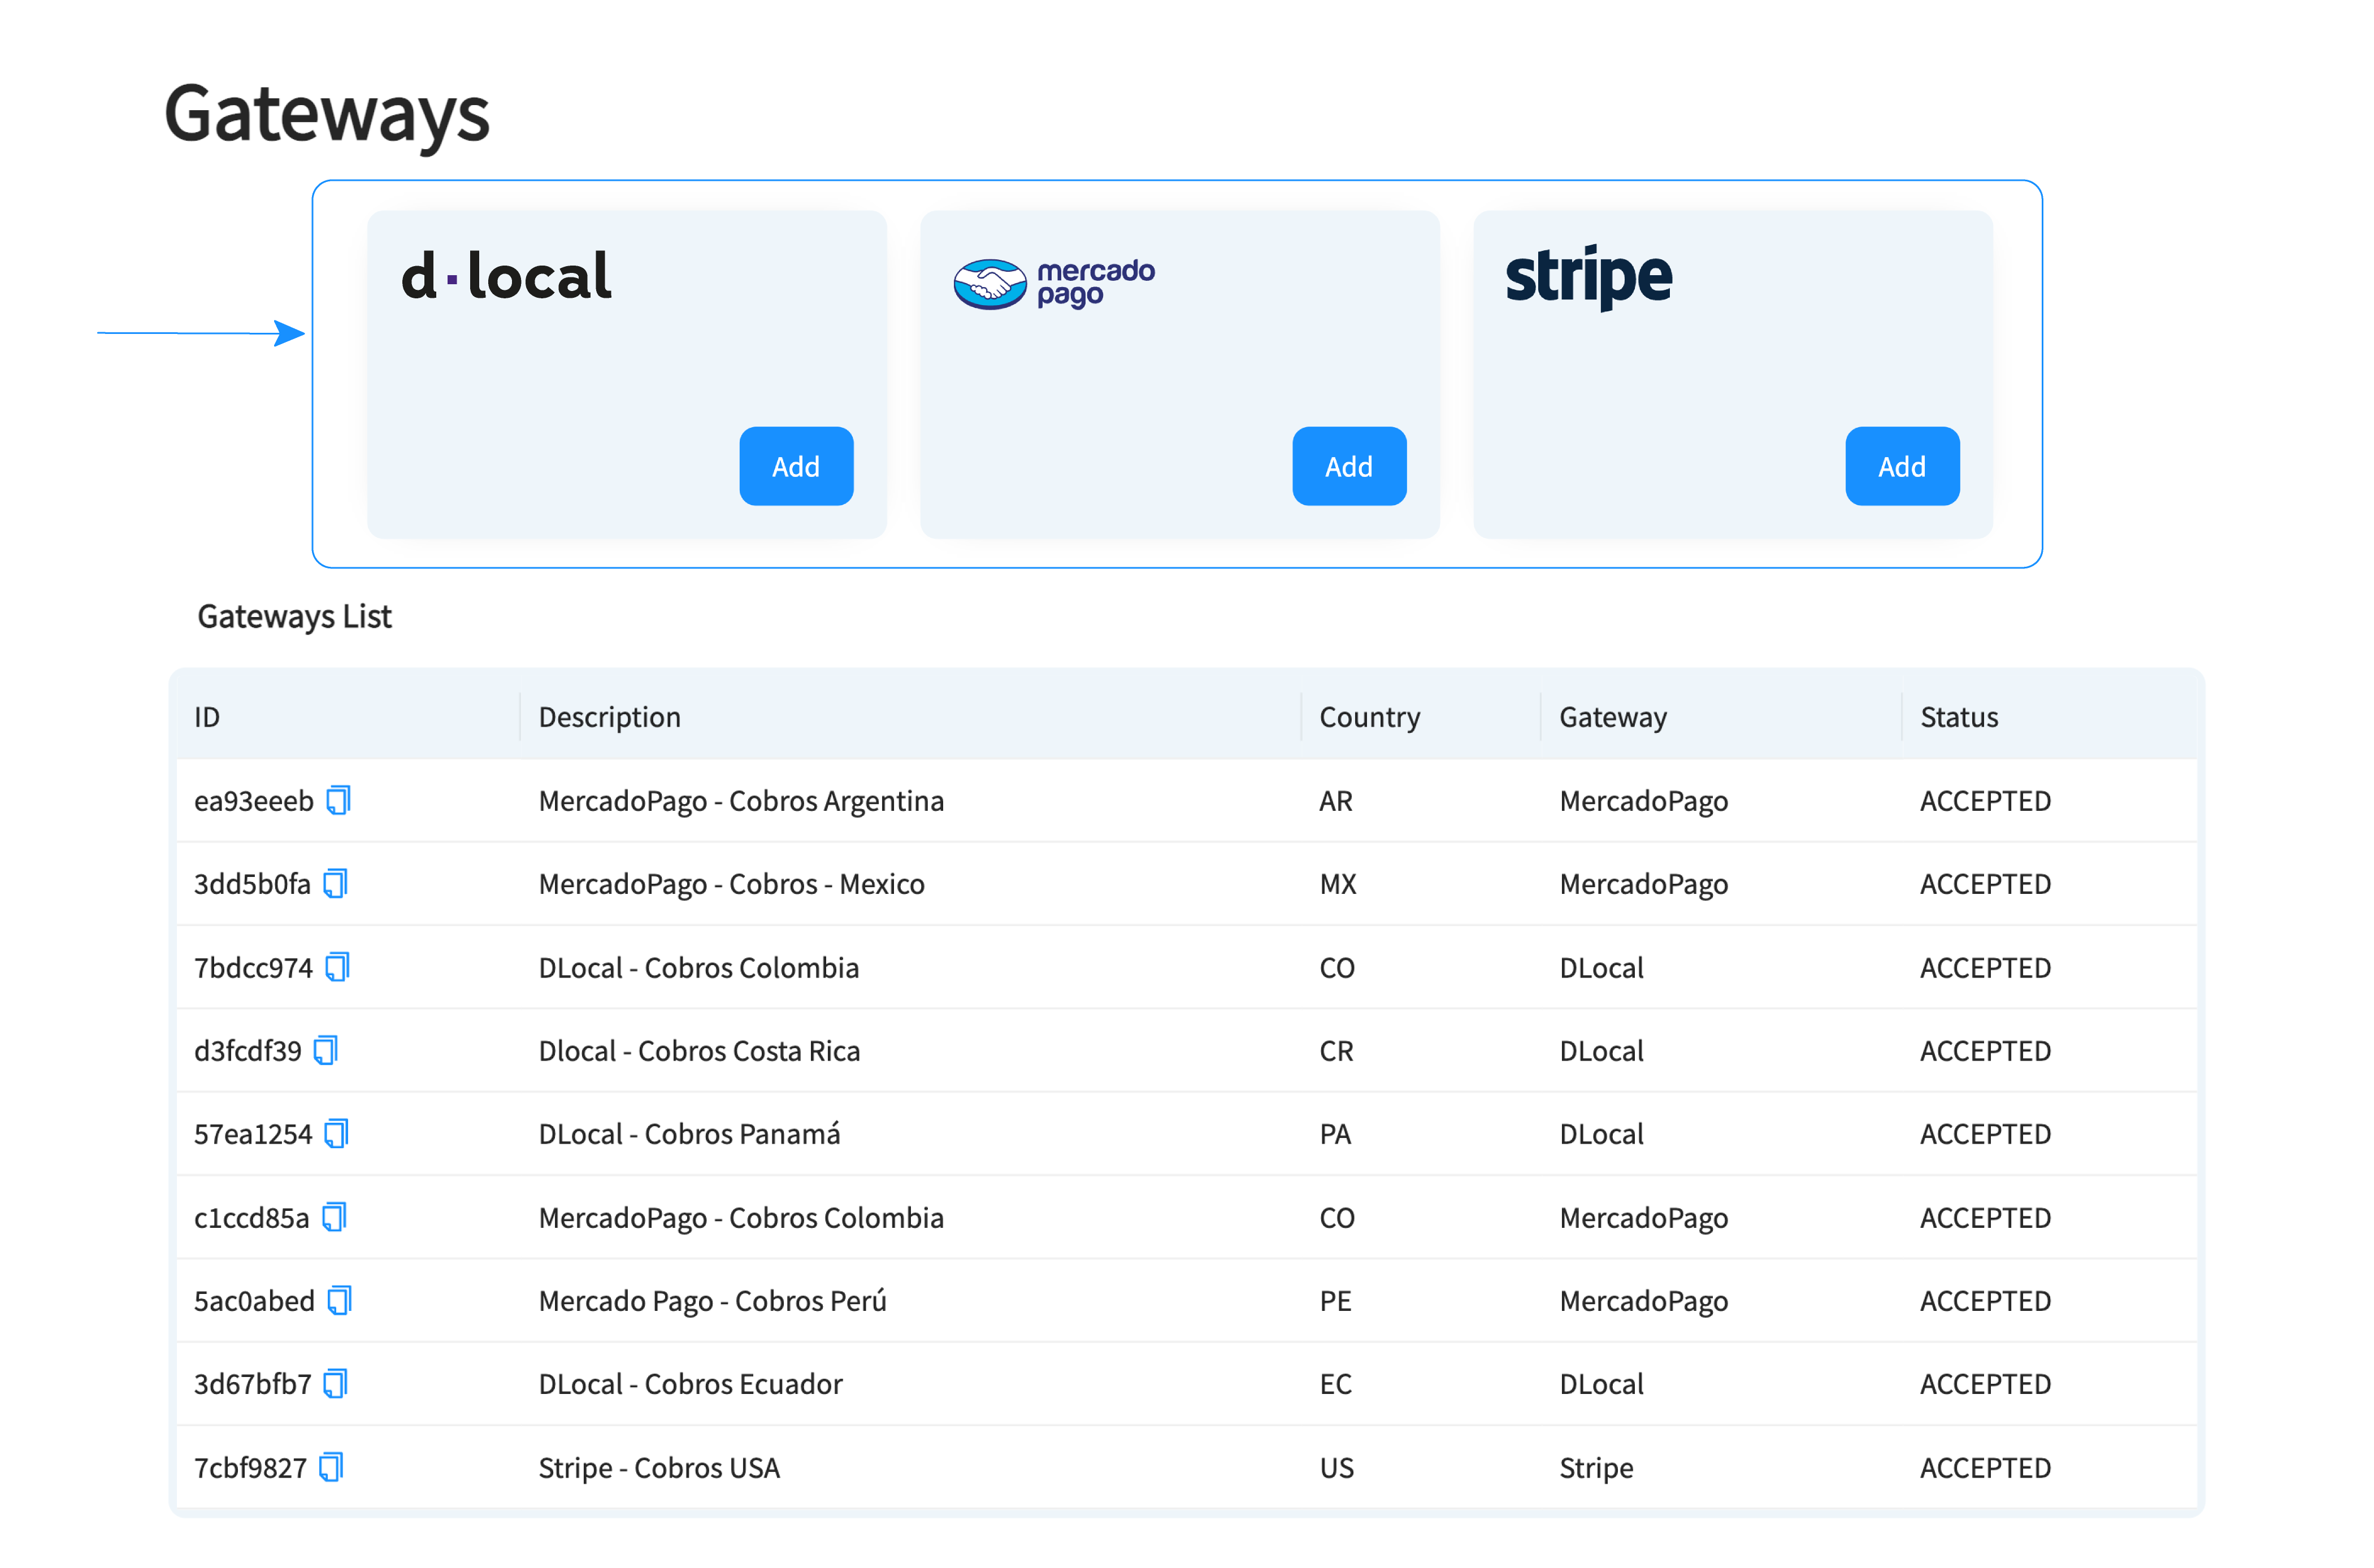This screenshot has width=2374, height=1568.
Task: Copy ID c1ccd85a to clipboard
Action: pos(334,1218)
